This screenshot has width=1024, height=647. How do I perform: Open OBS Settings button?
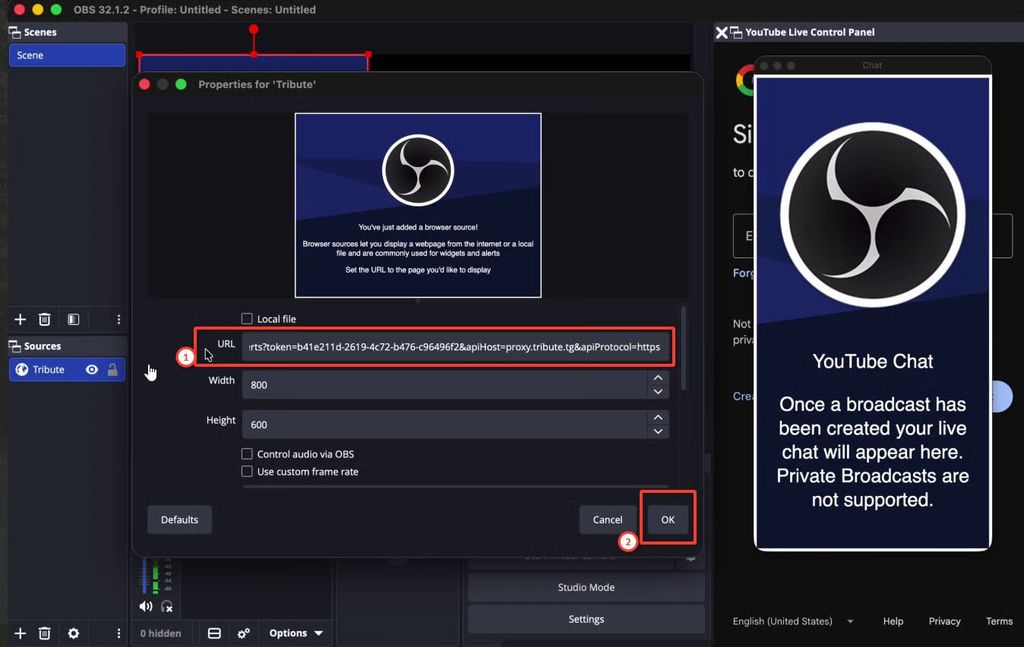click(x=586, y=619)
